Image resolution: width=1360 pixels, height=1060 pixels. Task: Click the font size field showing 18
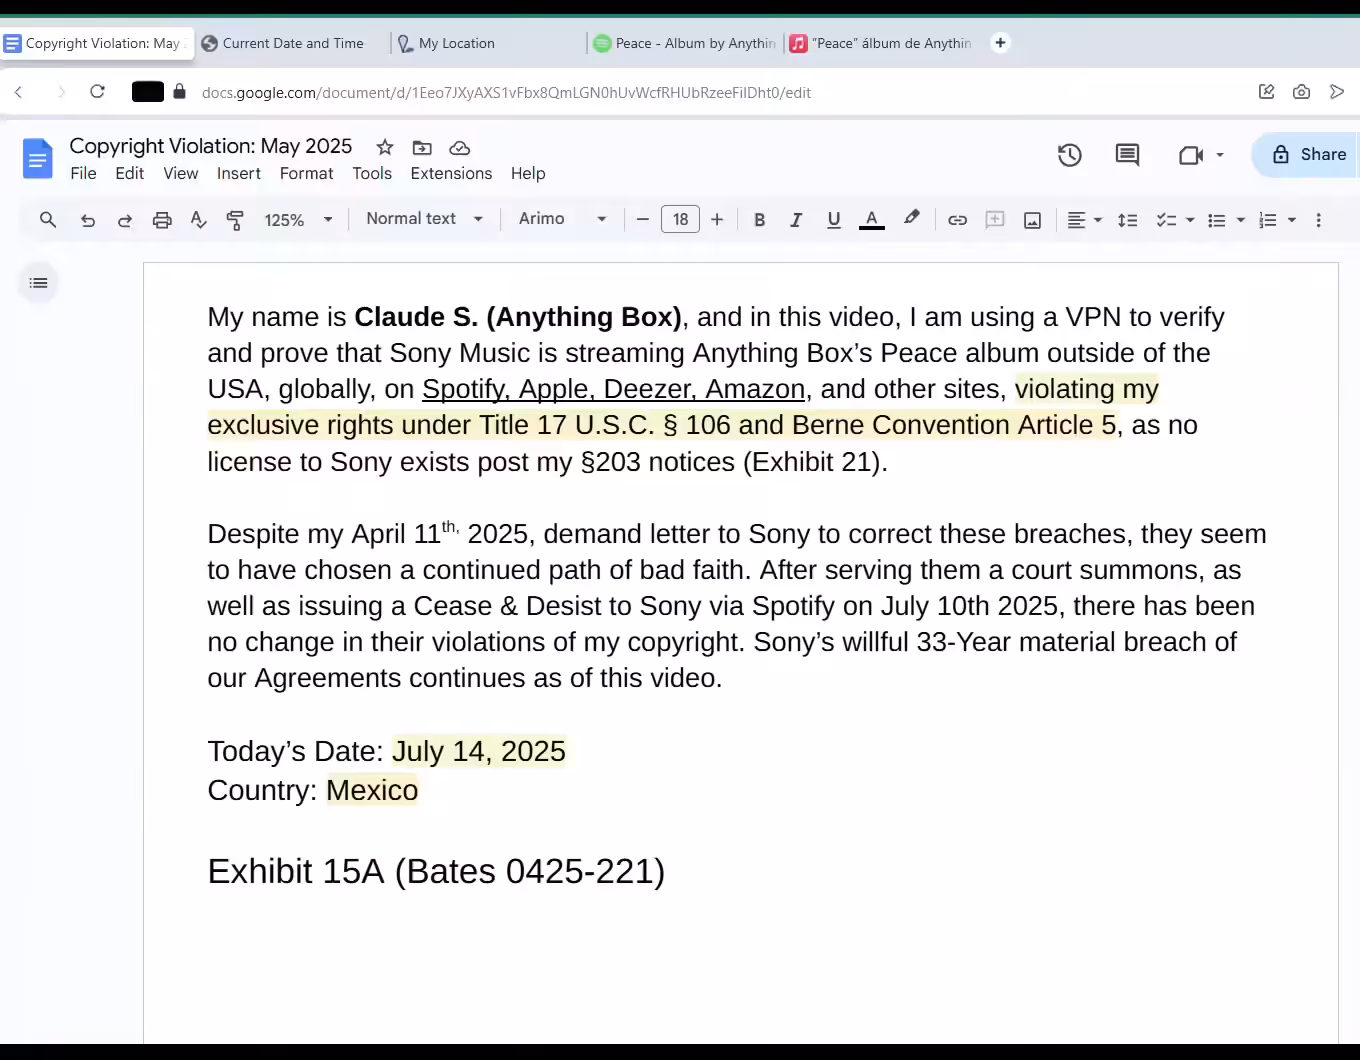(680, 219)
